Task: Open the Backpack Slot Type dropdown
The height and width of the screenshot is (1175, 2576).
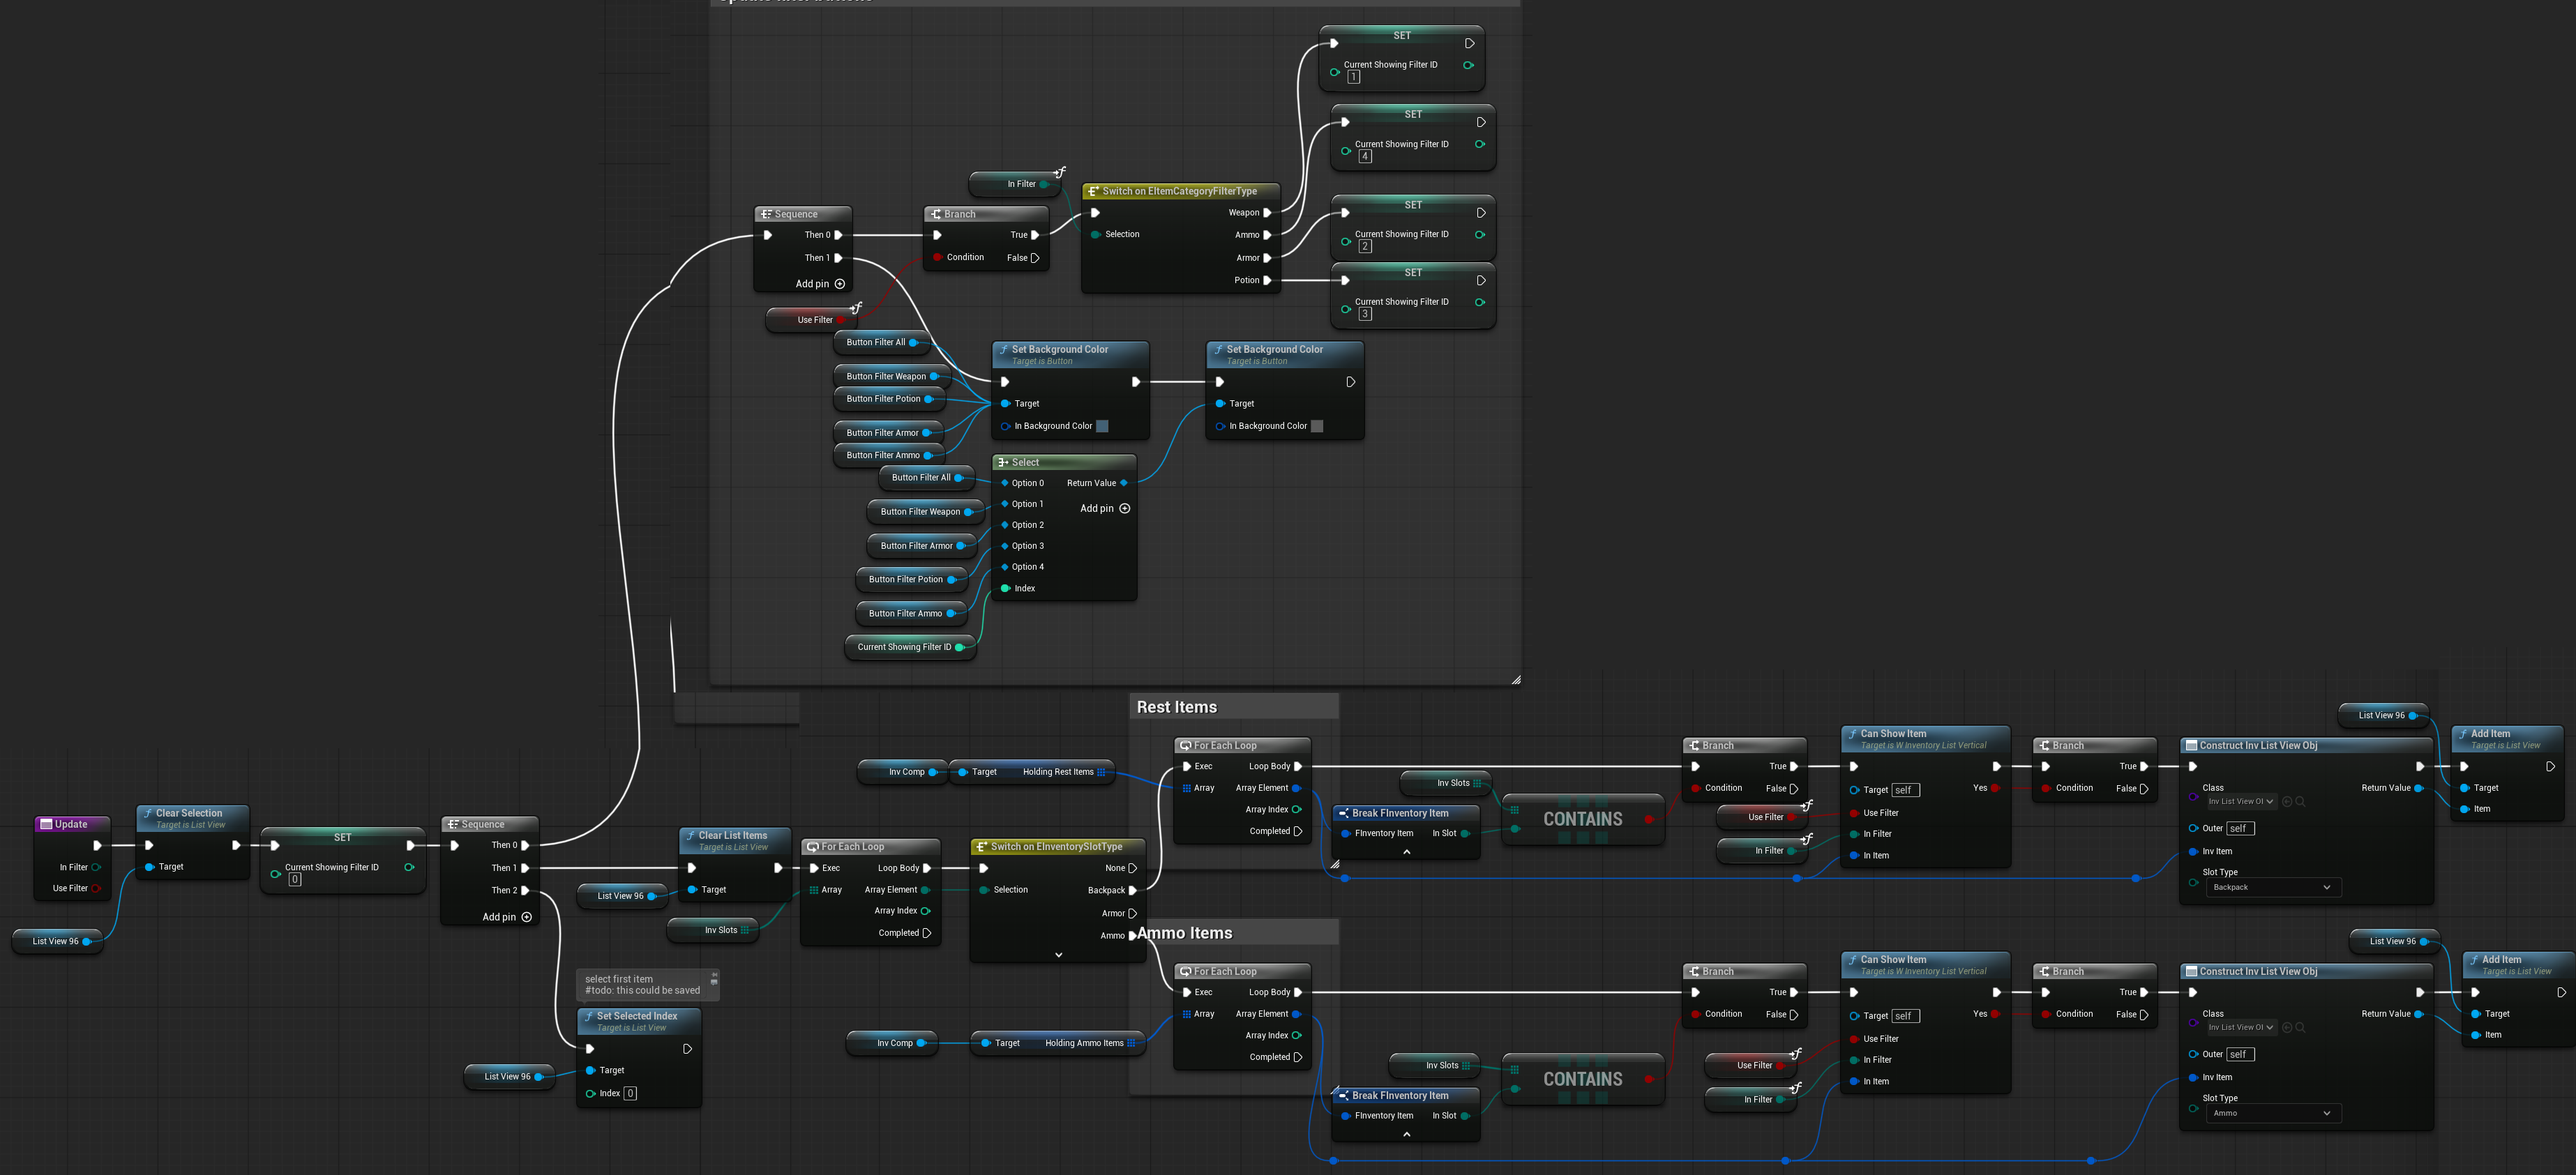Action: (x=2273, y=887)
